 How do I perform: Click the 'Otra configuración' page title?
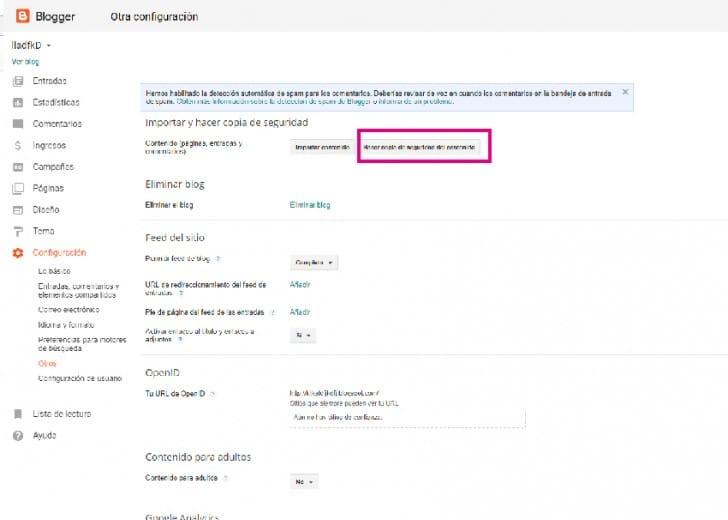154,17
